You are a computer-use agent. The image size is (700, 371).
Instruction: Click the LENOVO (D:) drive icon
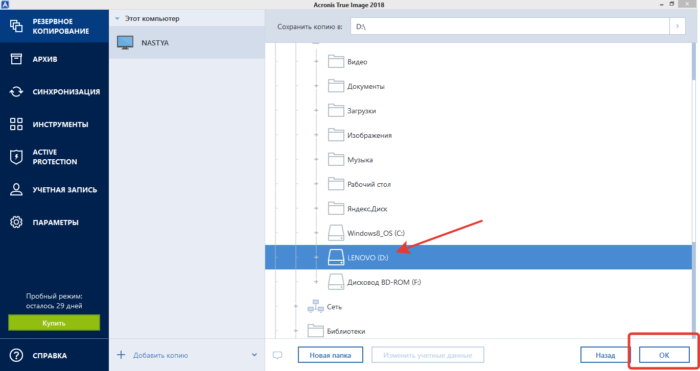click(x=336, y=257)
